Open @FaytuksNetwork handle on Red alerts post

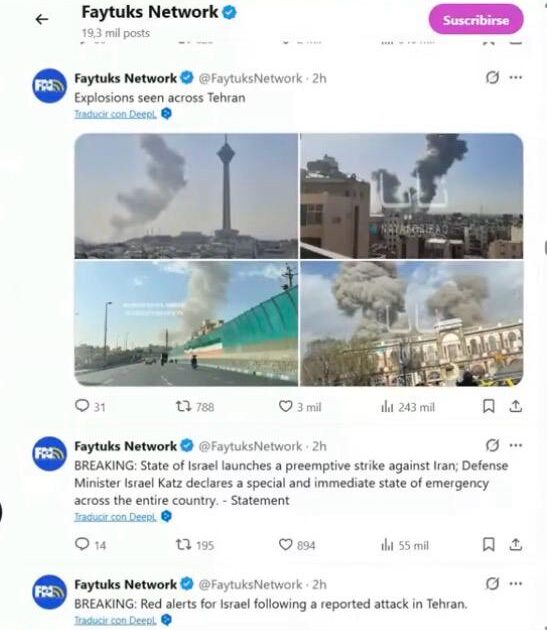click(250, 584)
